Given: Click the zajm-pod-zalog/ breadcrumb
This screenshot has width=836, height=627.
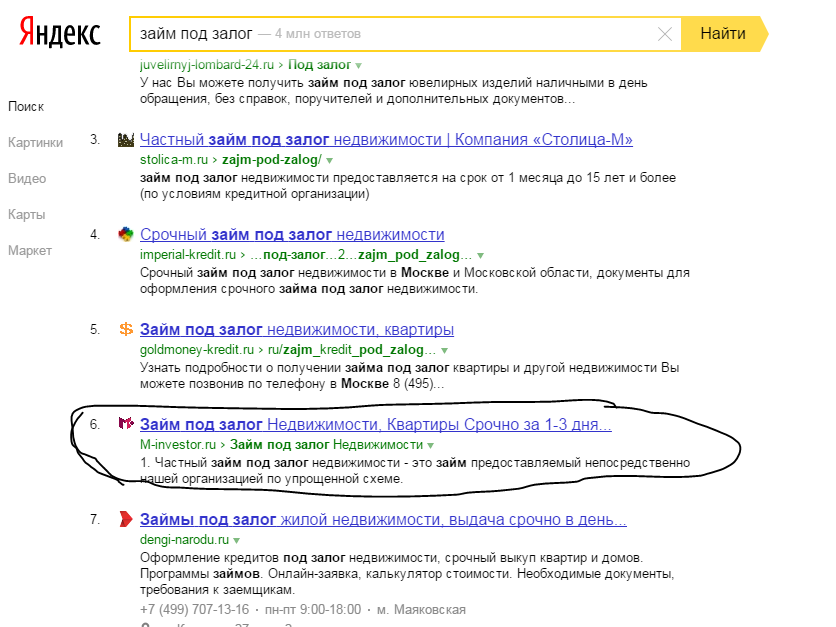Looking at the screenshot, I should 272,159.
